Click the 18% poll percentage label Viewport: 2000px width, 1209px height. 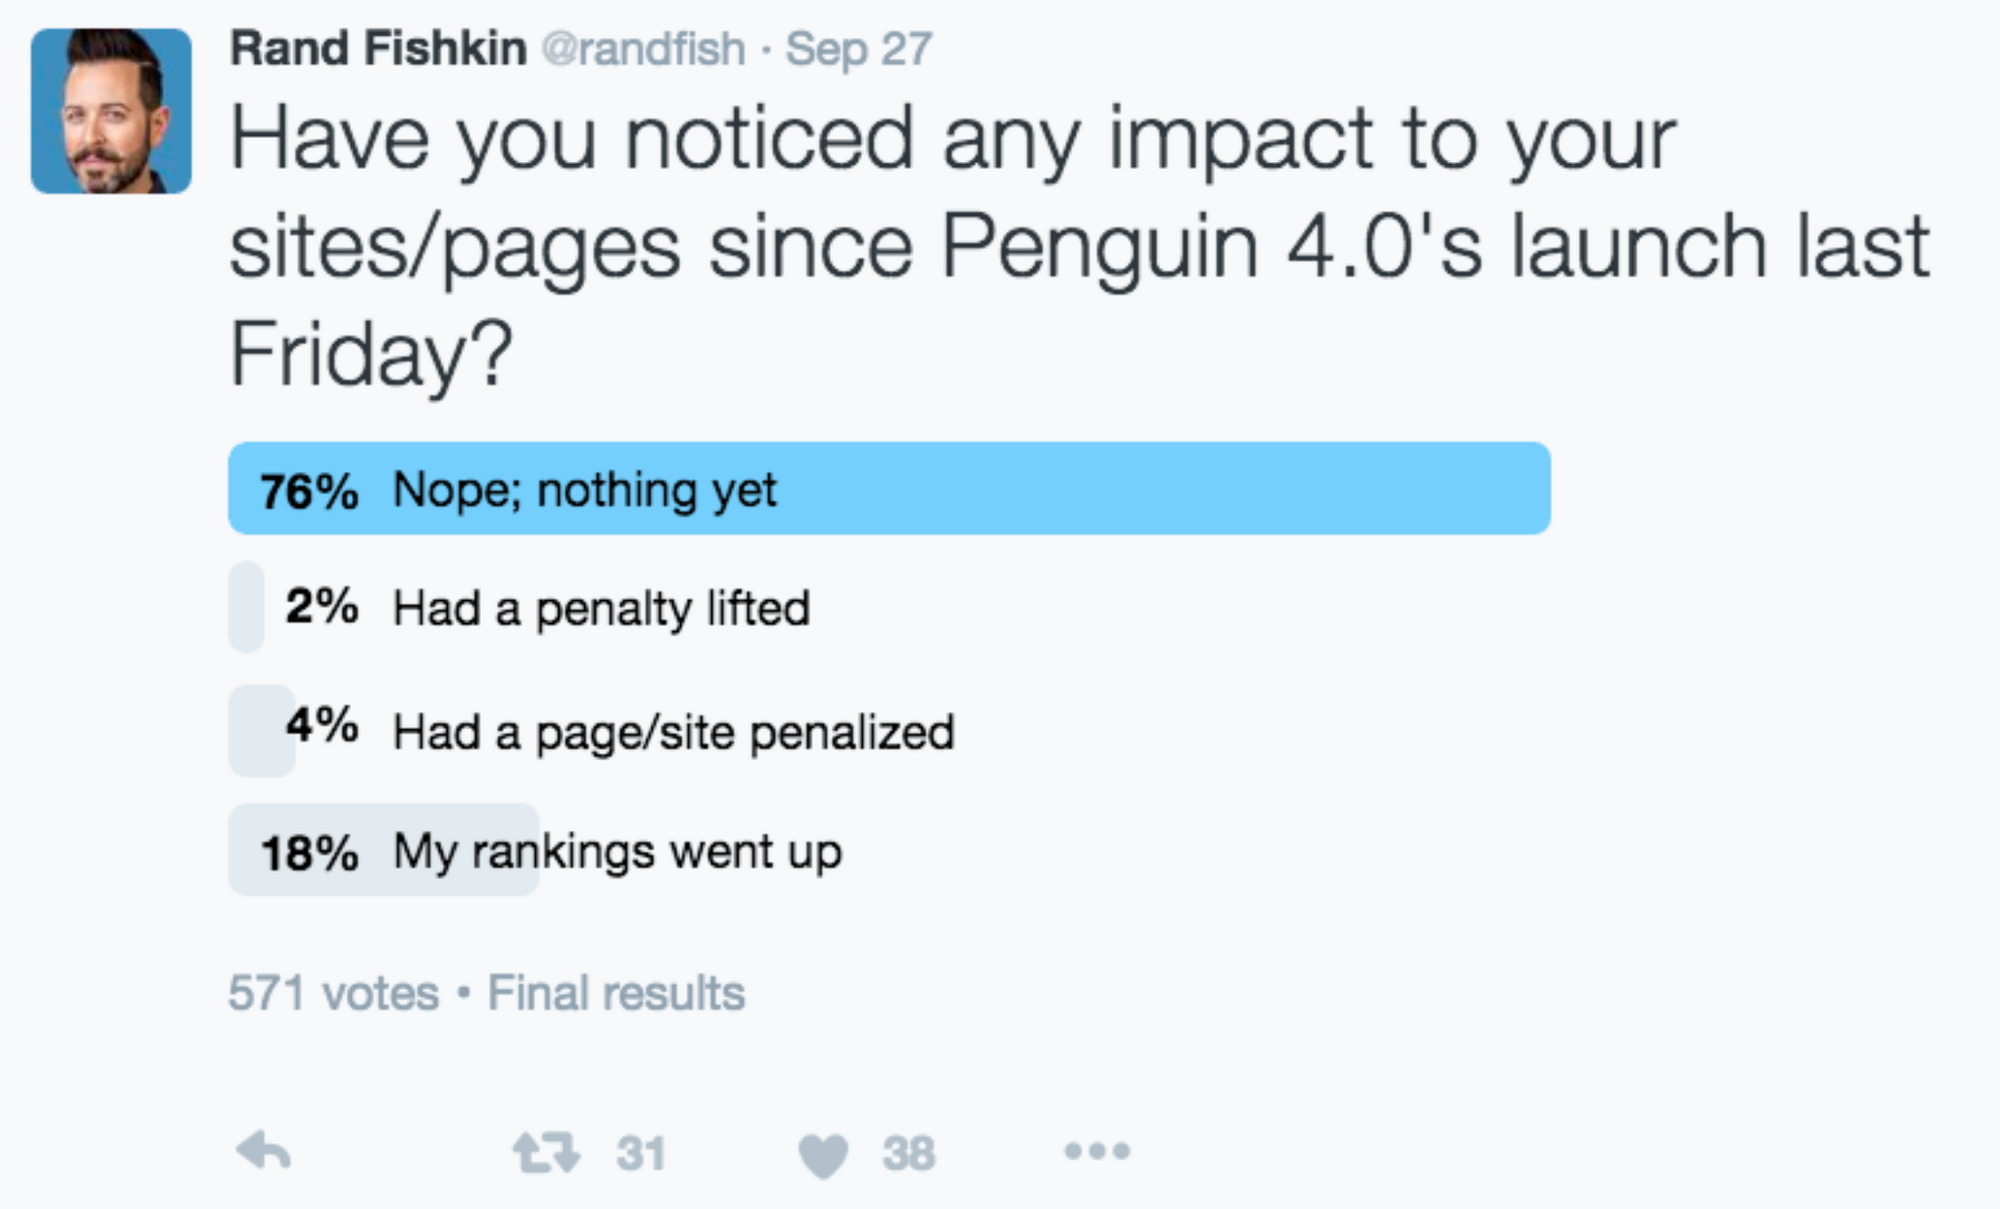[309, 854]
